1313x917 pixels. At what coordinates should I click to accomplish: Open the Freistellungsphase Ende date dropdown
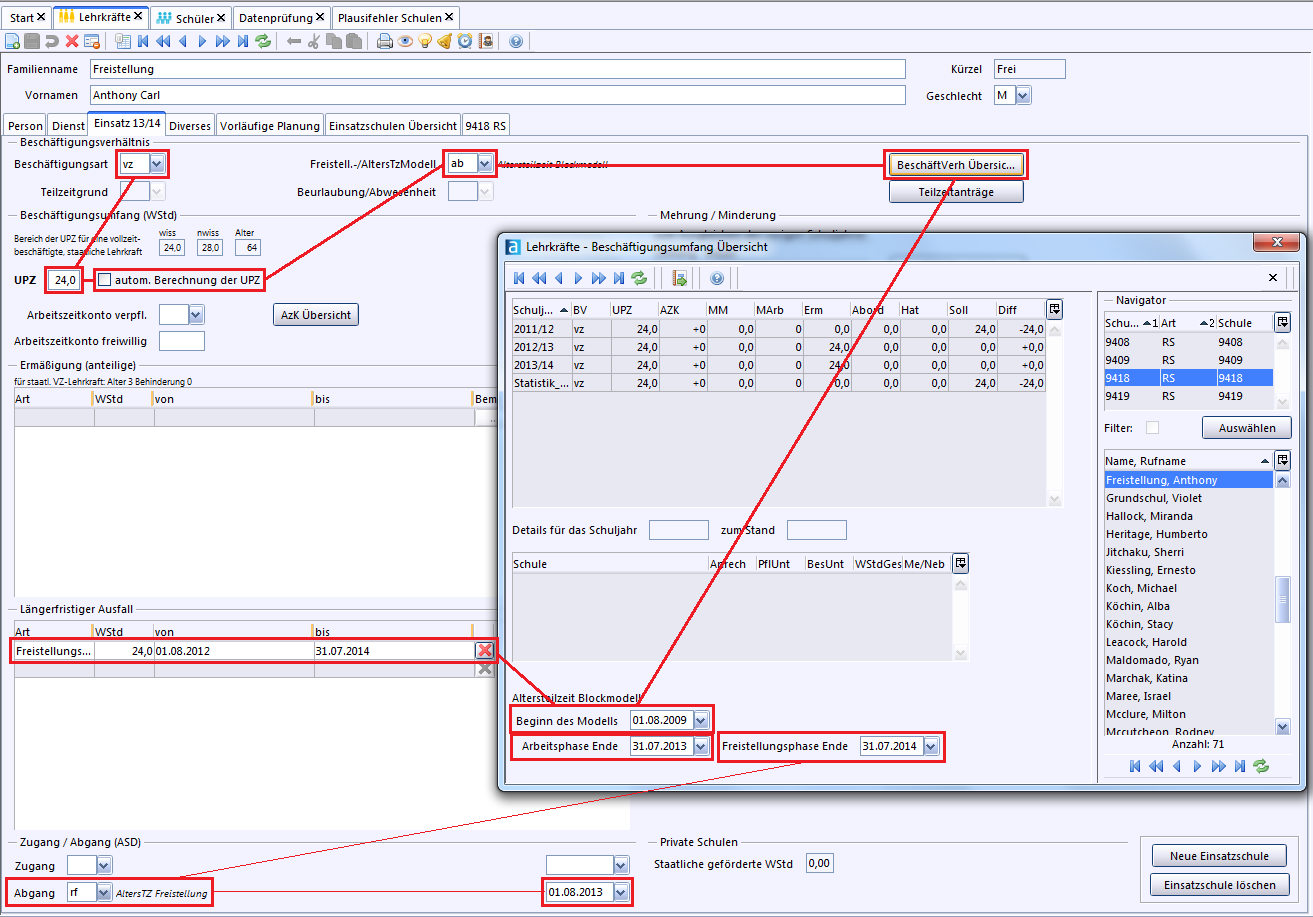click(x=931, y=746)
